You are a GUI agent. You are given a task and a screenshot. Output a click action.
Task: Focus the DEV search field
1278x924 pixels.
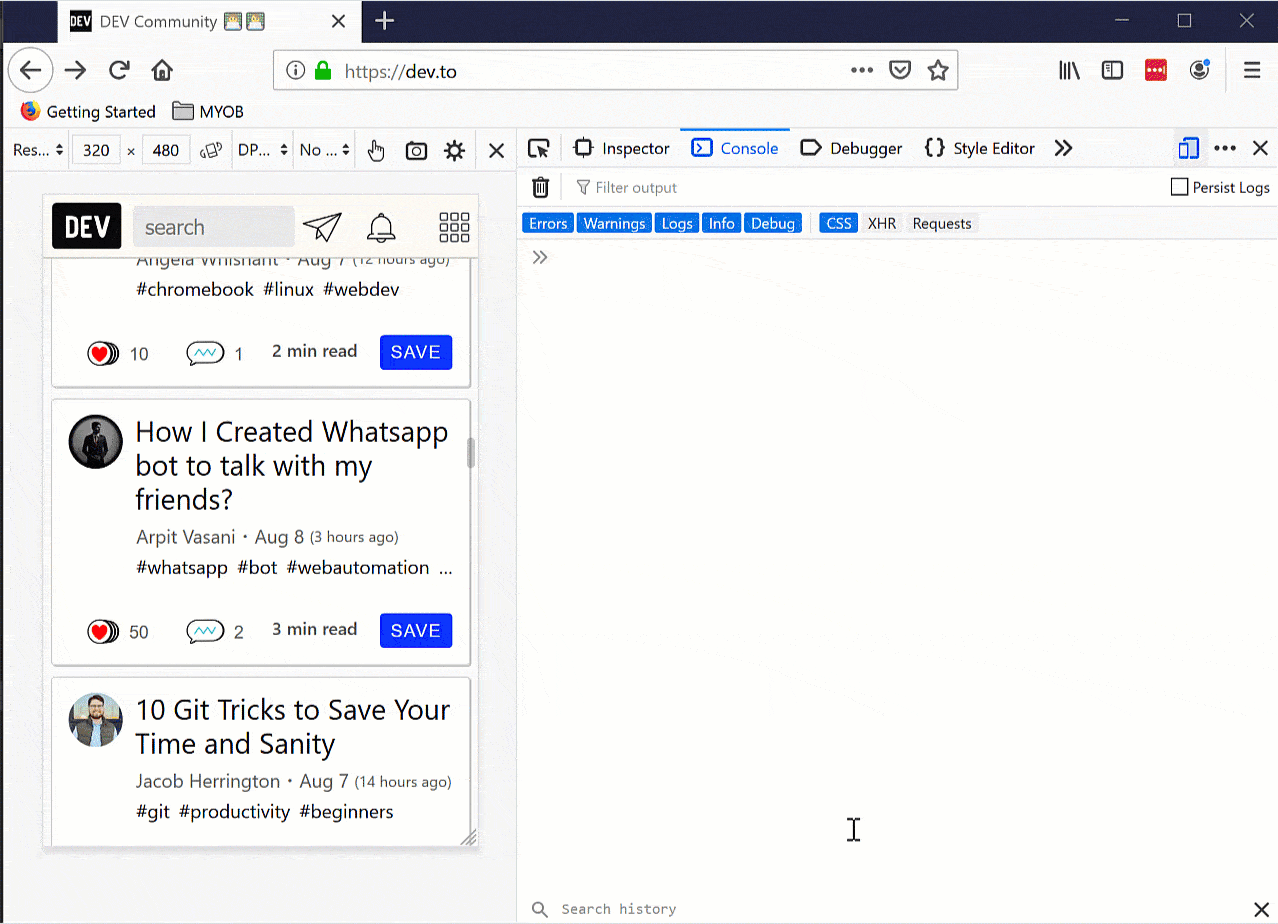point(214,227)
